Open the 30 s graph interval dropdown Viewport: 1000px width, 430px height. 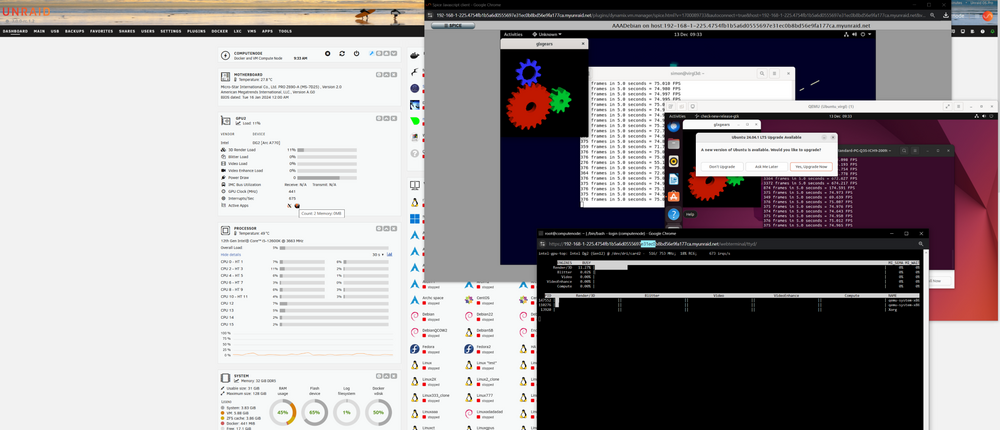pos(378,255)
